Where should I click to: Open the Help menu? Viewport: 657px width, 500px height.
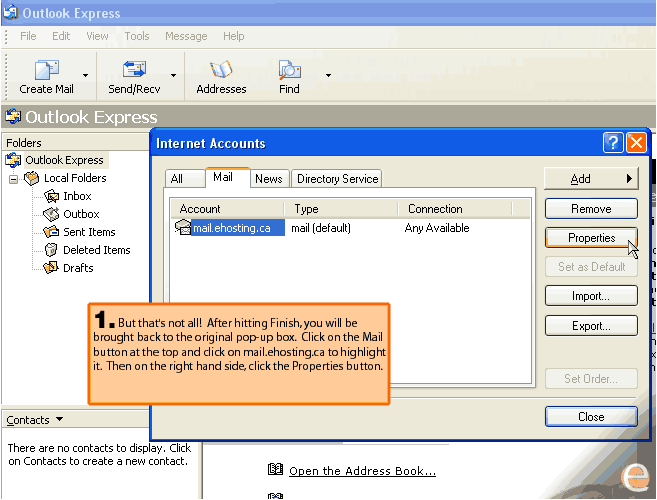[233, 36]
